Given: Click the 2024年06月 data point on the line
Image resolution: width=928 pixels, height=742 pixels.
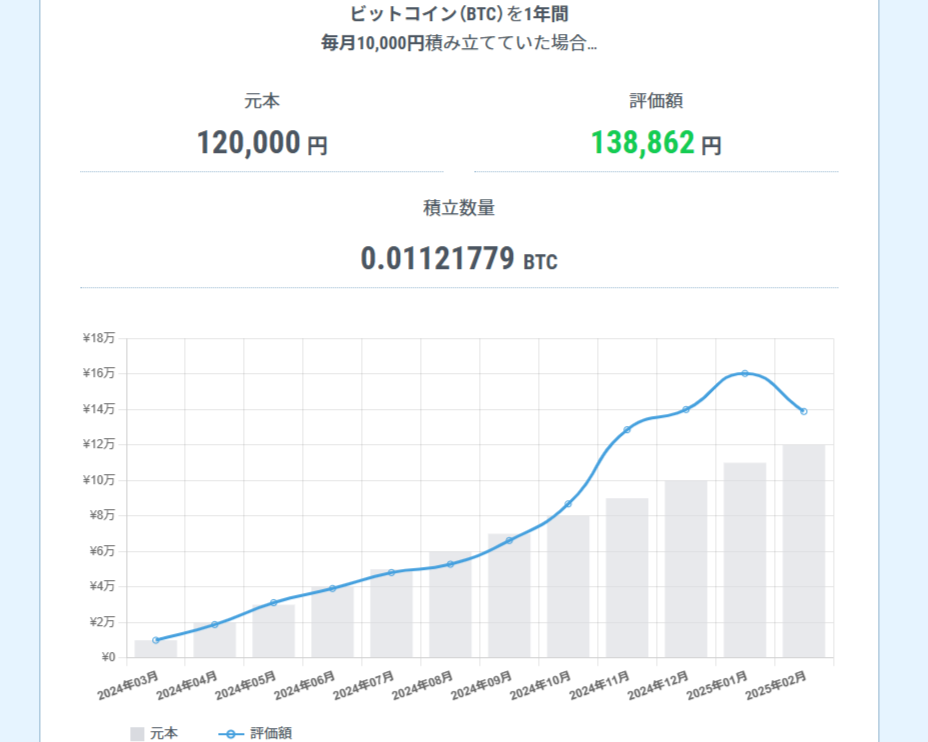Looking at the screenshot, I should tap(333, 589).
